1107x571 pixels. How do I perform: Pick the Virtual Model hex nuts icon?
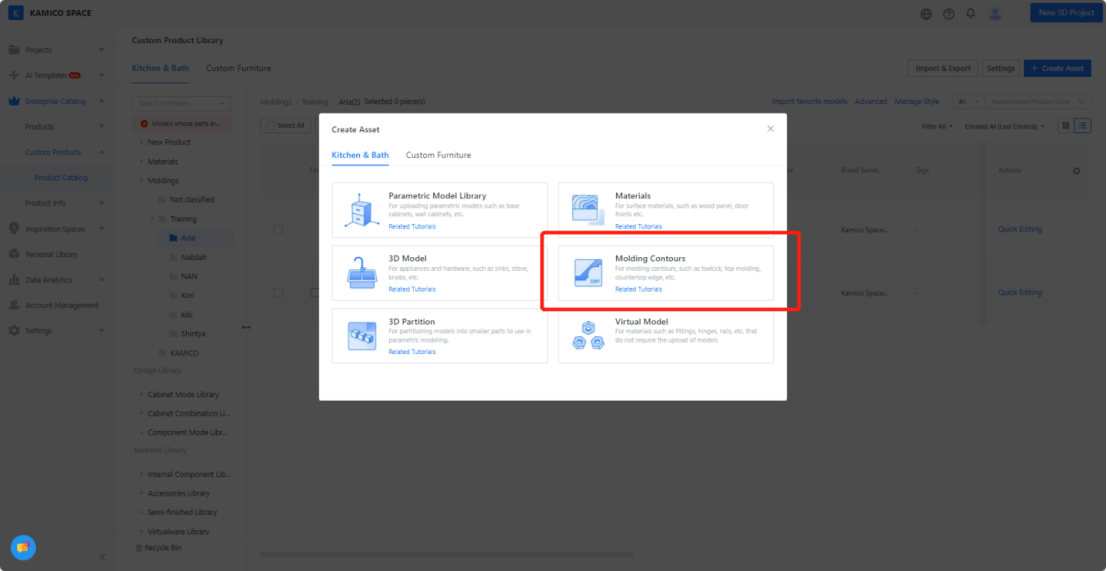pyautogui.click(x=587, y=336)
